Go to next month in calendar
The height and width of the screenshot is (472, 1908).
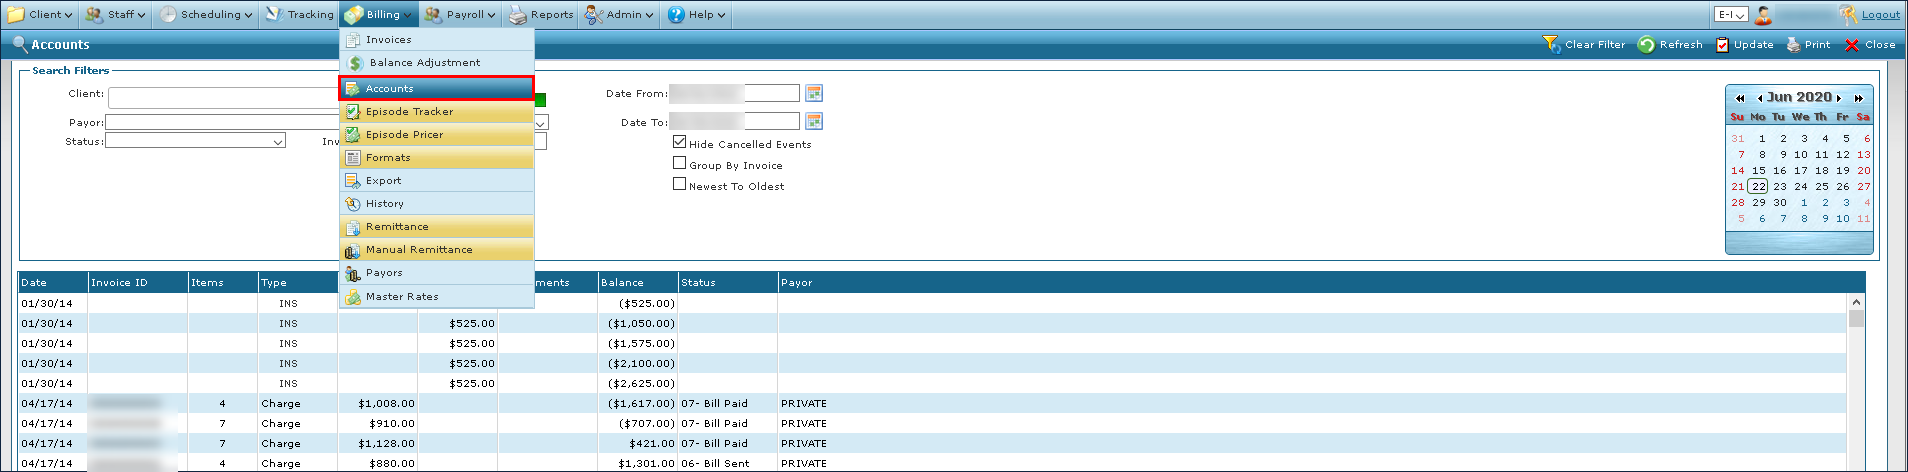1838,98
